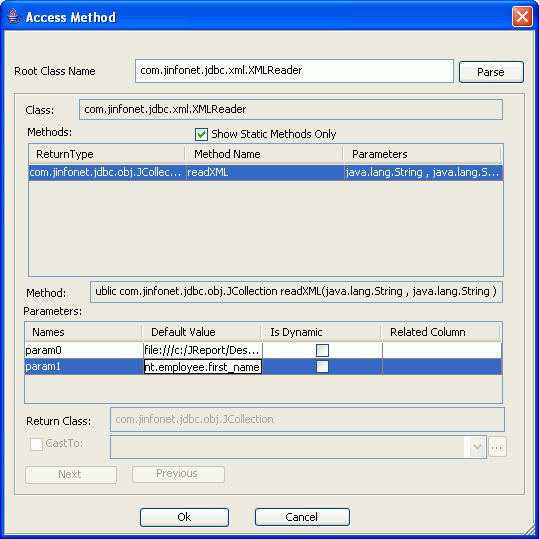The height and width of the screenshot is (539, 539).
Task: Enable the CastTo checkbox
Action: click(36, 444)
